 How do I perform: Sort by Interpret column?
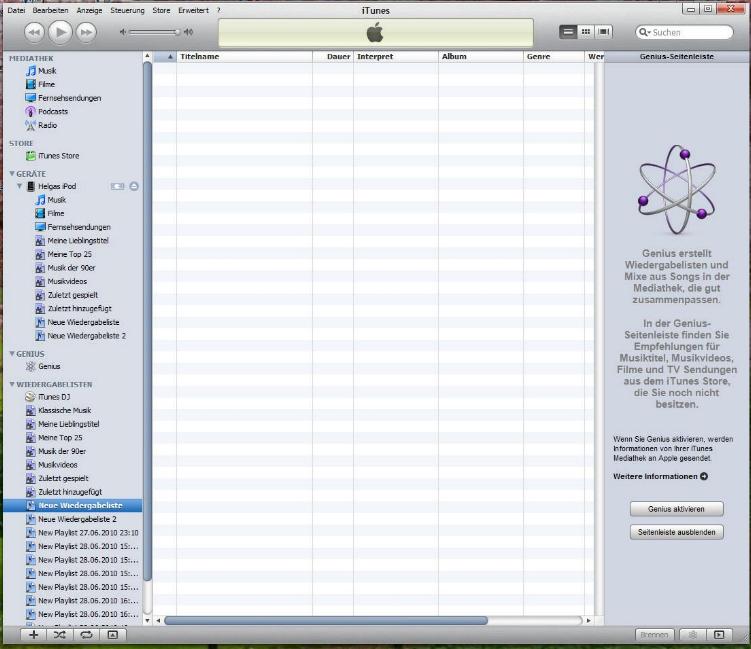click(x=396, y=57)
